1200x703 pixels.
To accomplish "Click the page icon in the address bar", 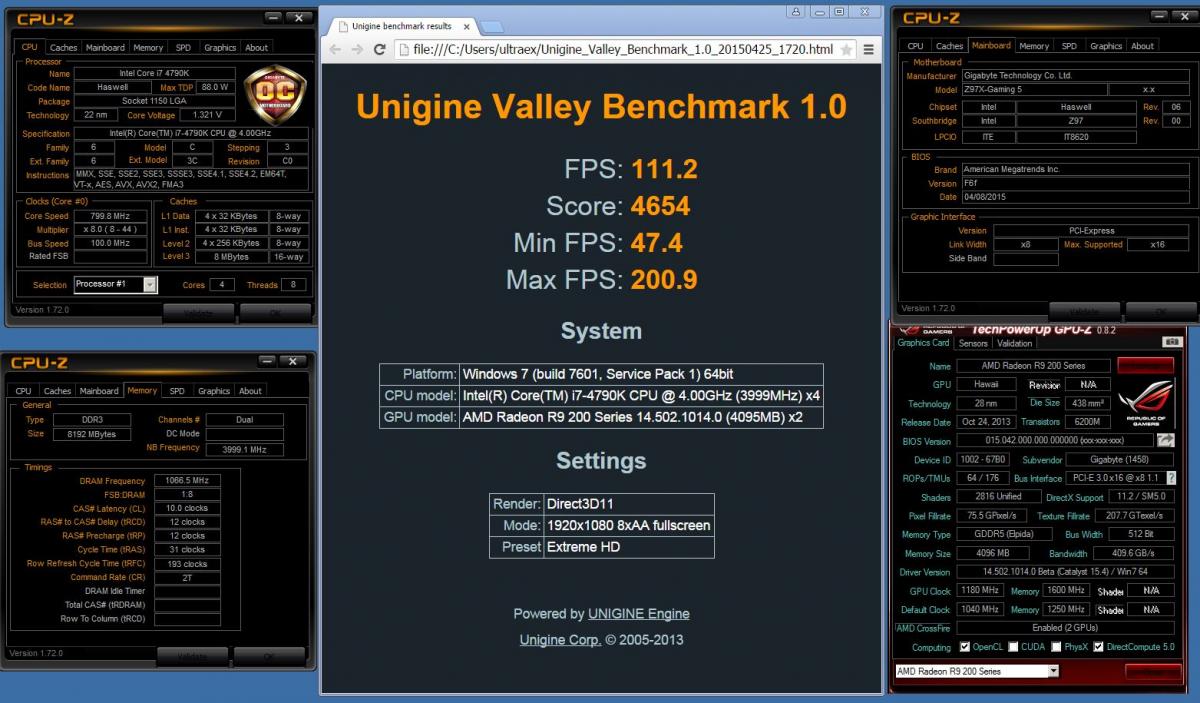I will [x=403, y=49].
